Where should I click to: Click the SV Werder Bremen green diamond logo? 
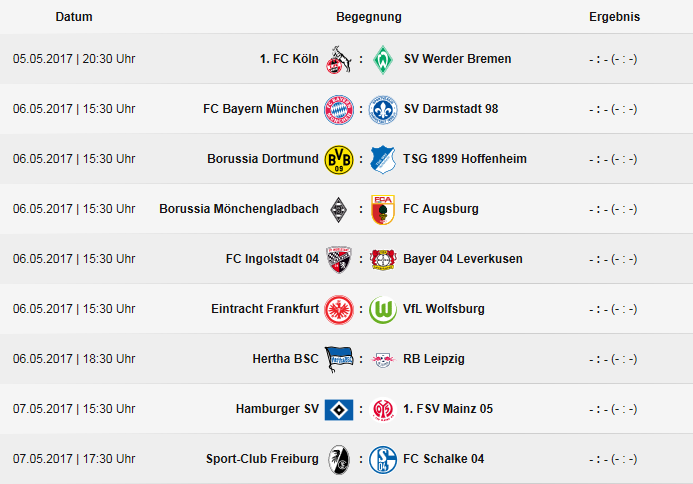click(383, 59)
